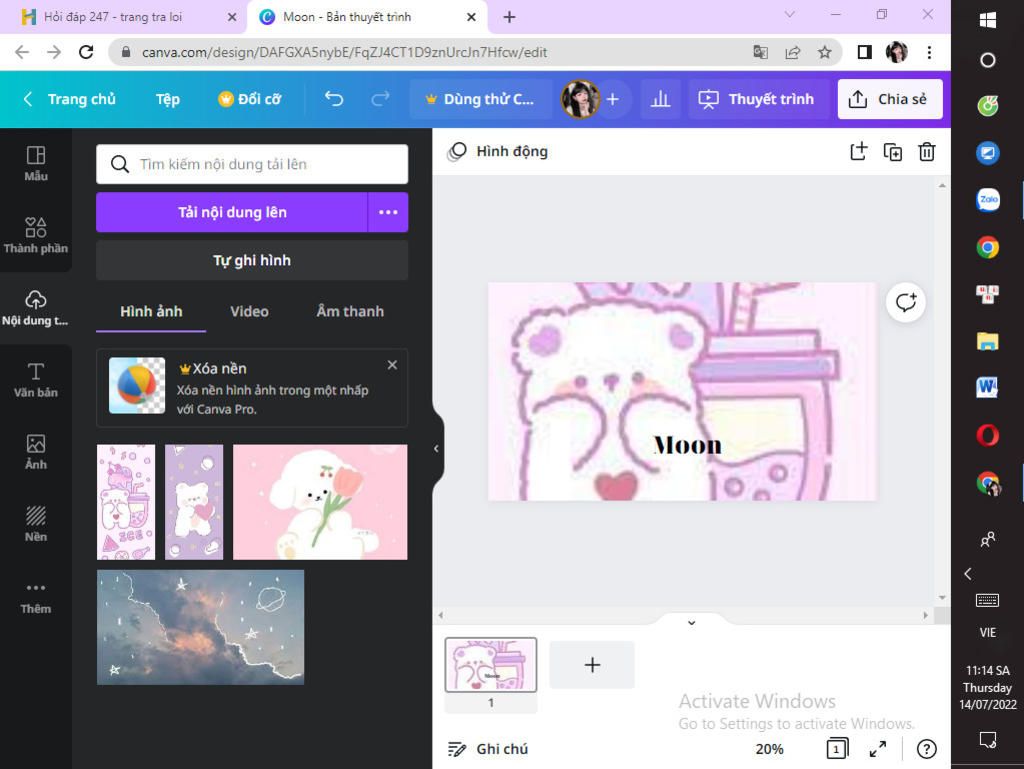Viewport: 1024px width, 769px height.
Task: Start Thuyết trình presentation
Action: (758, 99)
